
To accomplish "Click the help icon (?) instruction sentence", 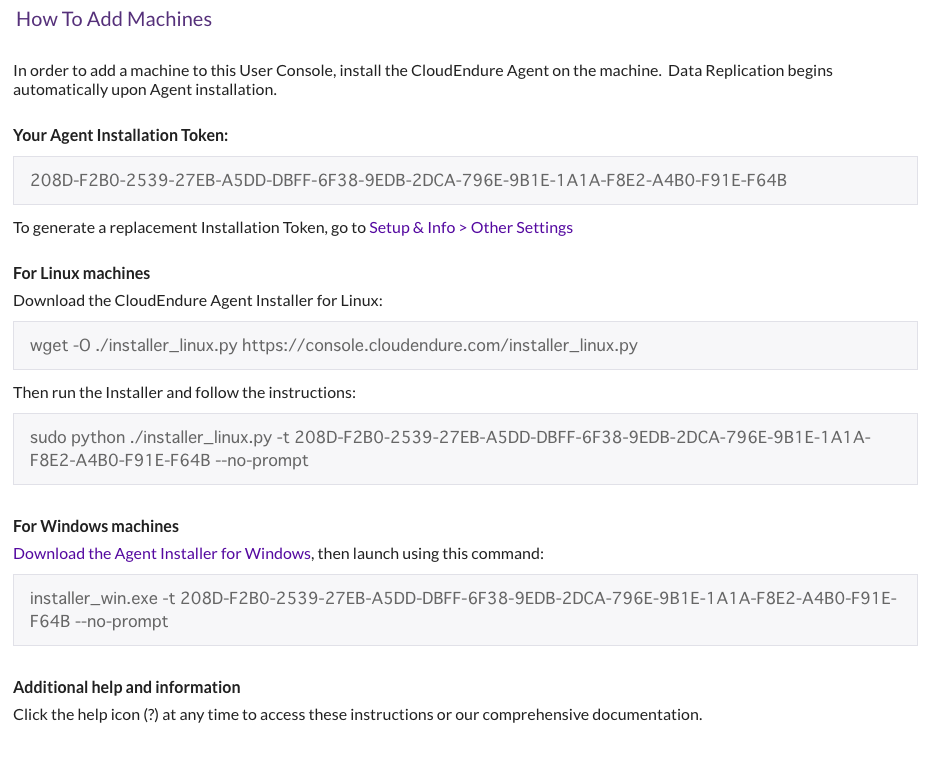I will 357,715.
